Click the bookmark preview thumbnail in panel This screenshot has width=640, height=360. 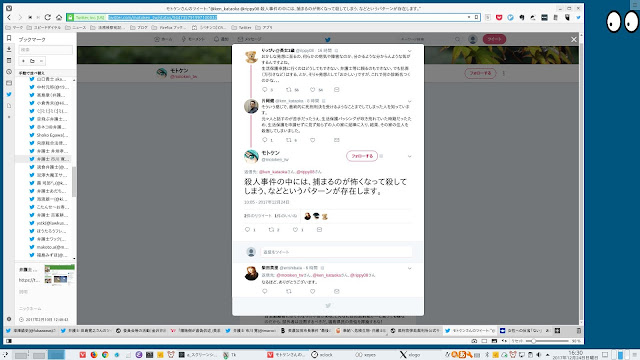click(x=60, y=275)
